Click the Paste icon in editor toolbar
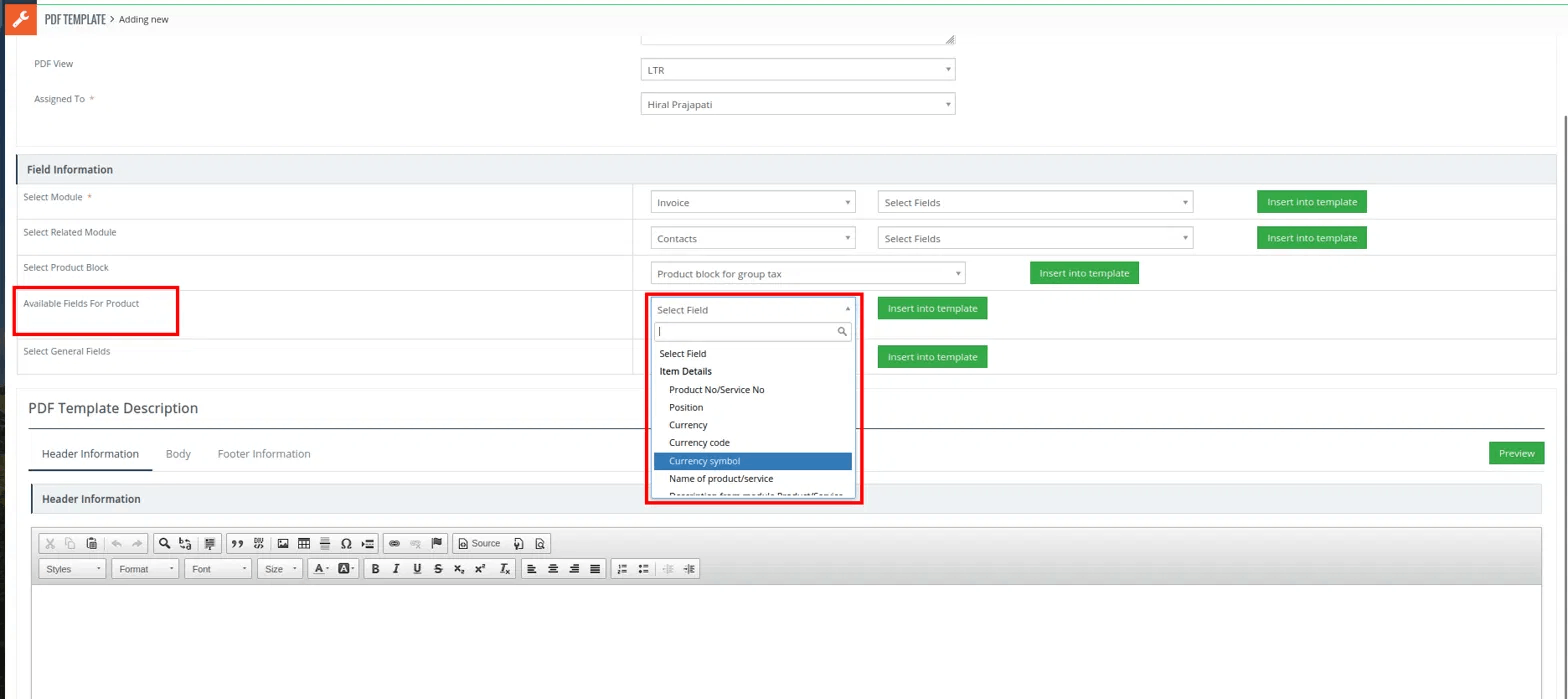Image resolution: width=1568 pixels, height=699 pixels. pos(92,544)
